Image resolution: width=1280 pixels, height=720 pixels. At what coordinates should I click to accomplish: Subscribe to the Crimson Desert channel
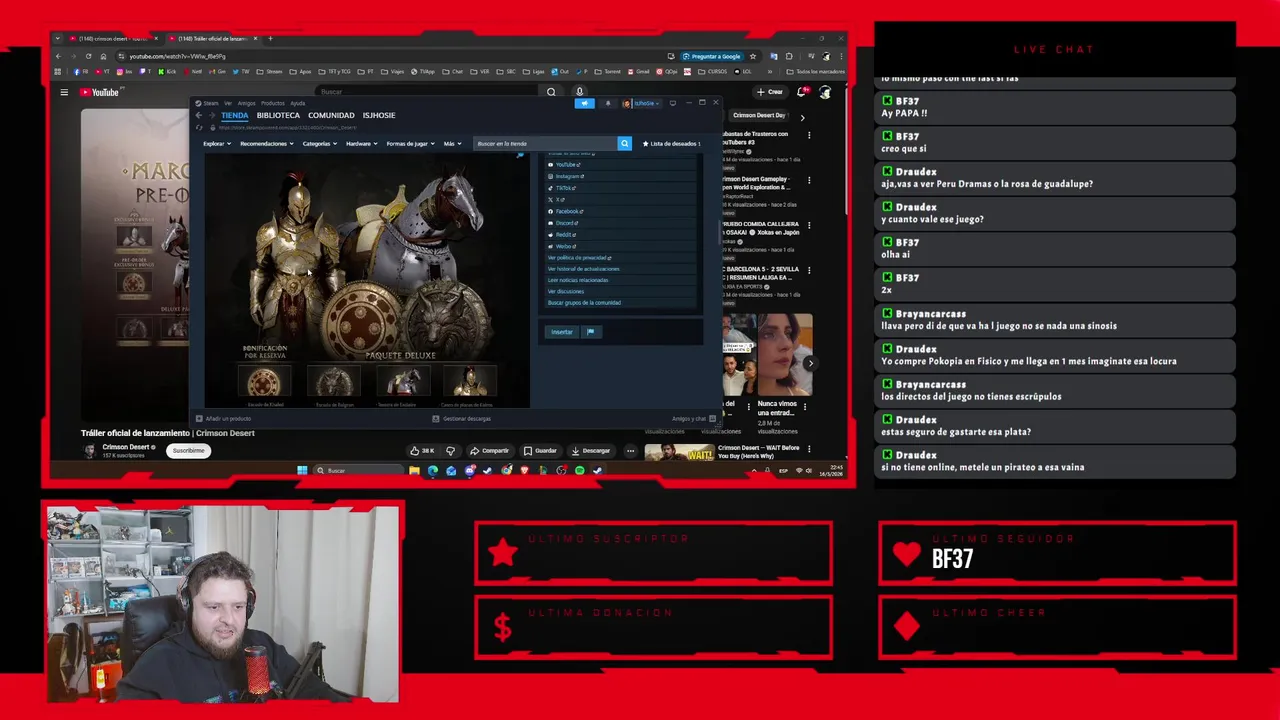(188, 450)
